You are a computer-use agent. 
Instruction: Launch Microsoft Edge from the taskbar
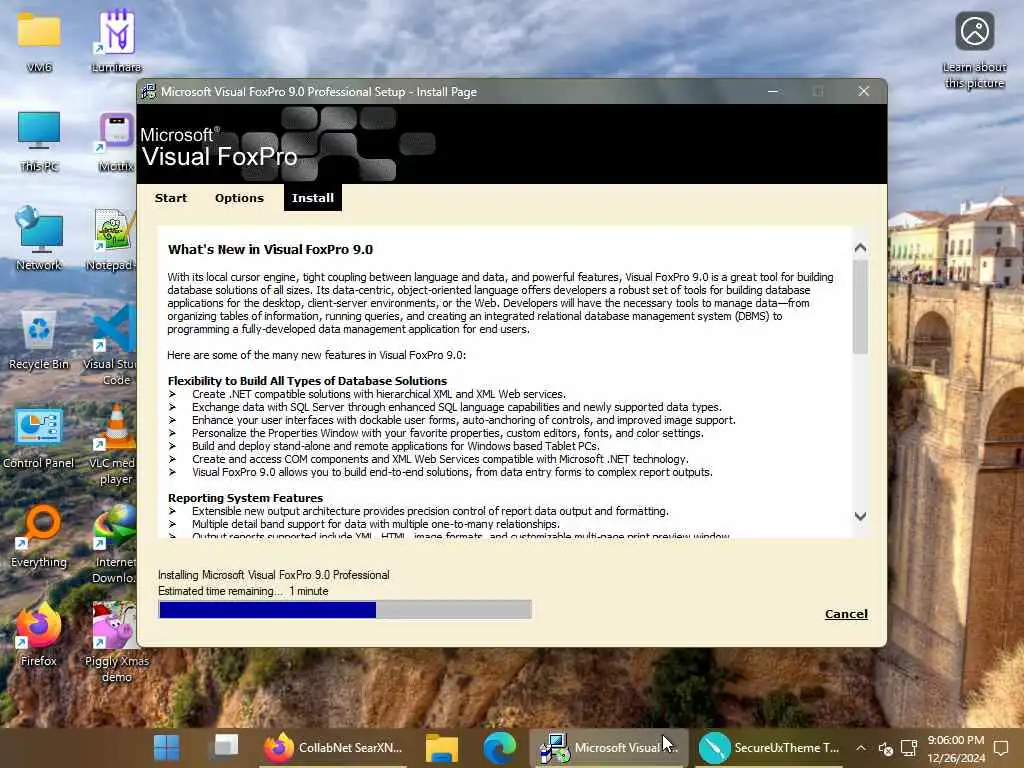click(x=500, y=748)
